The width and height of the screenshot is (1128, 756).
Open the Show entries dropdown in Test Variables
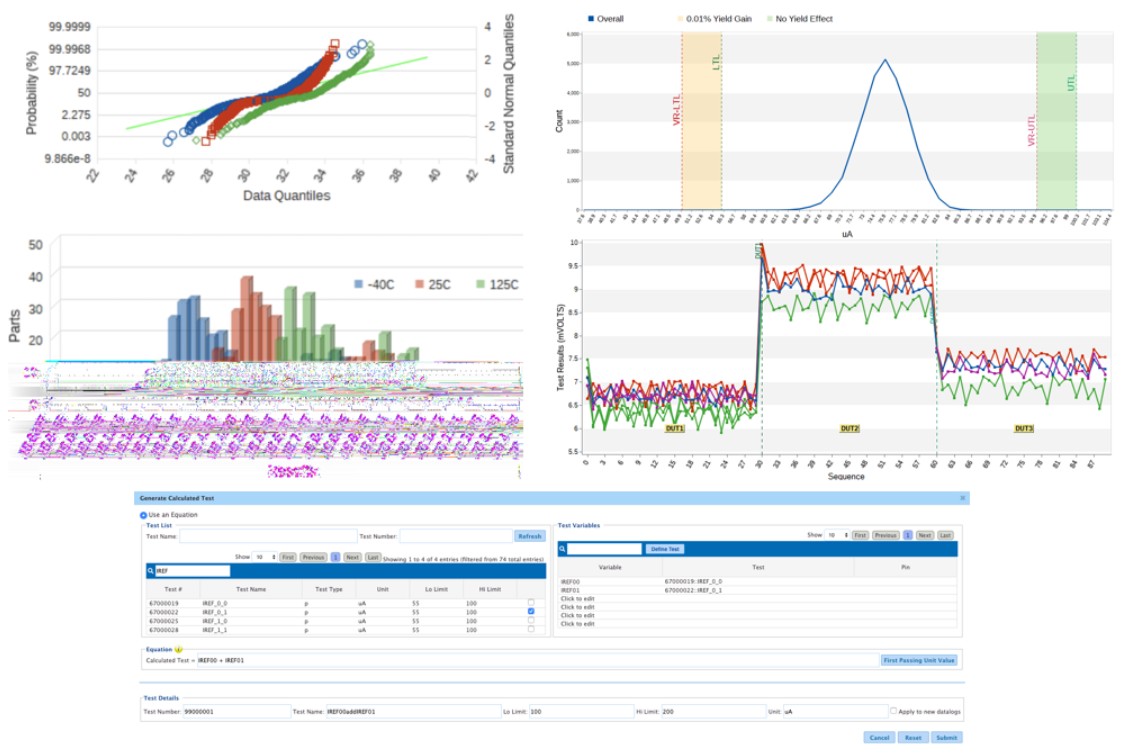point(835,534)
